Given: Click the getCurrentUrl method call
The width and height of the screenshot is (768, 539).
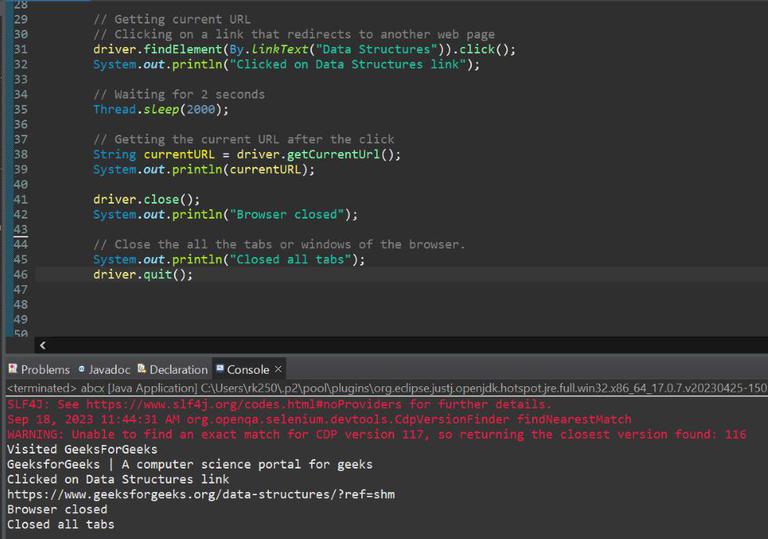Looking at the screenshot, I should pos(333,154).
